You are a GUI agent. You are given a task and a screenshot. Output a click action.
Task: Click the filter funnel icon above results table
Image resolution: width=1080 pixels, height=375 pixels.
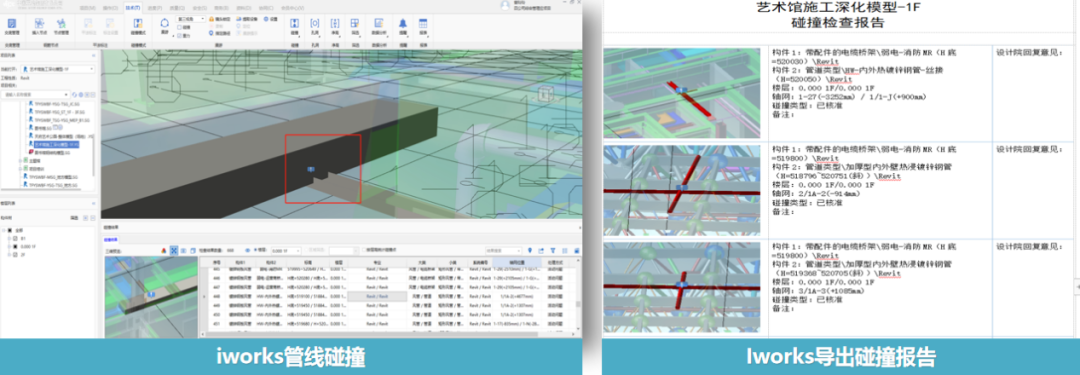coord(553,250)
